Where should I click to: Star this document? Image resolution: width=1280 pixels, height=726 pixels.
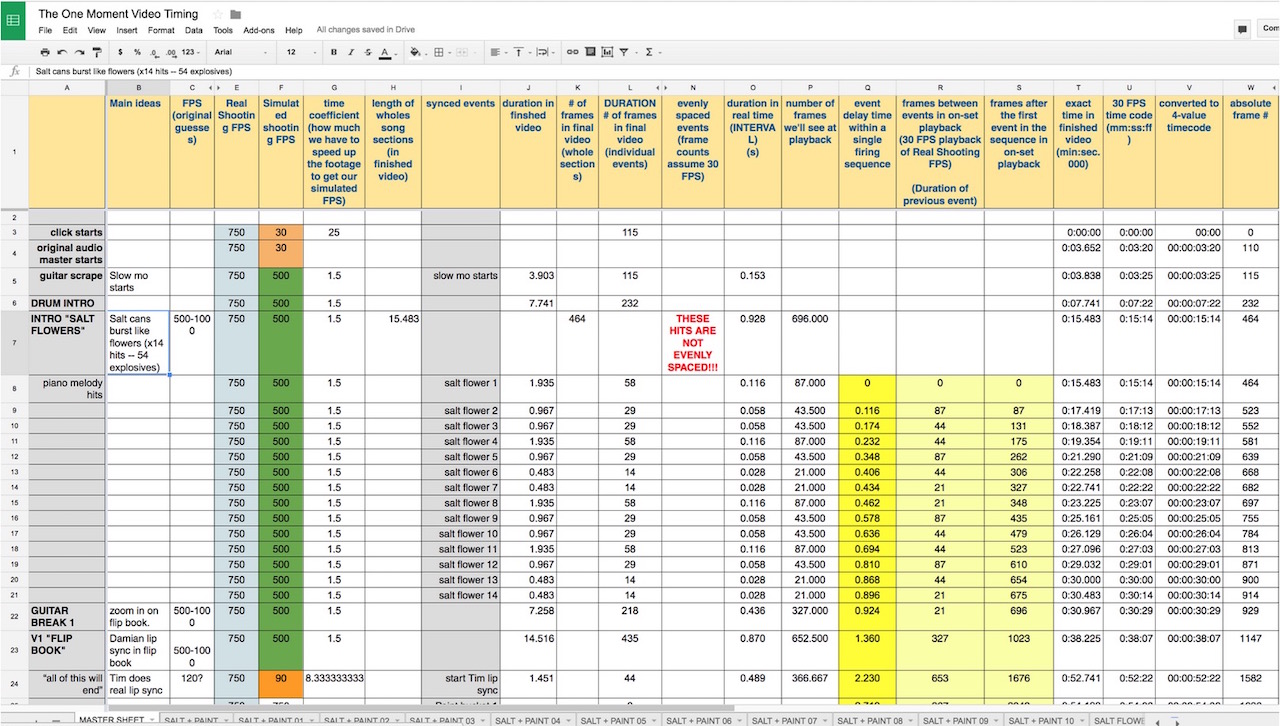218,15
